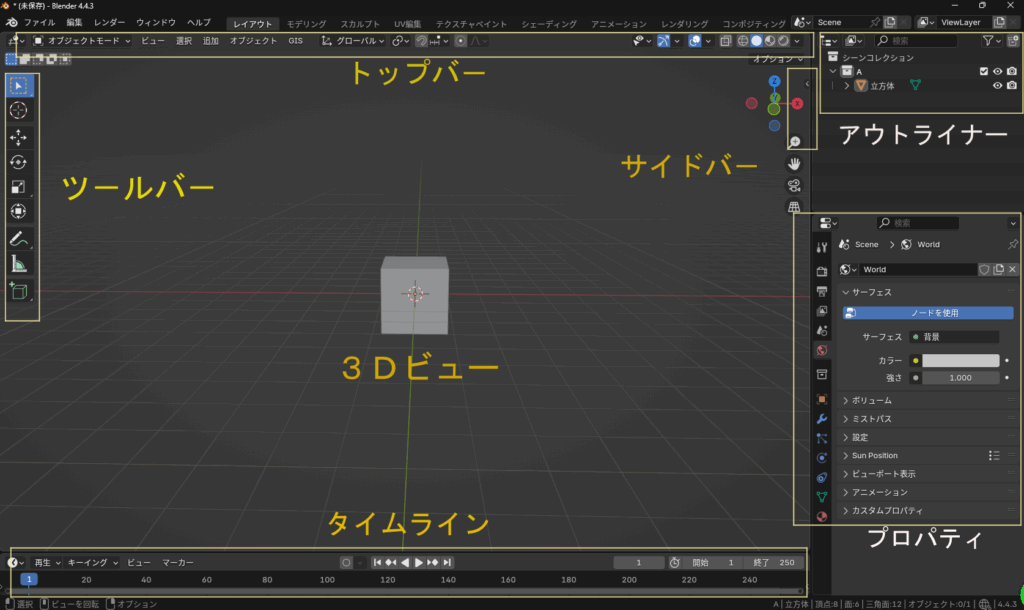Open the Object Data properties tab
The height and width of the screenshot is (610, 1024).
coord(822,497)
